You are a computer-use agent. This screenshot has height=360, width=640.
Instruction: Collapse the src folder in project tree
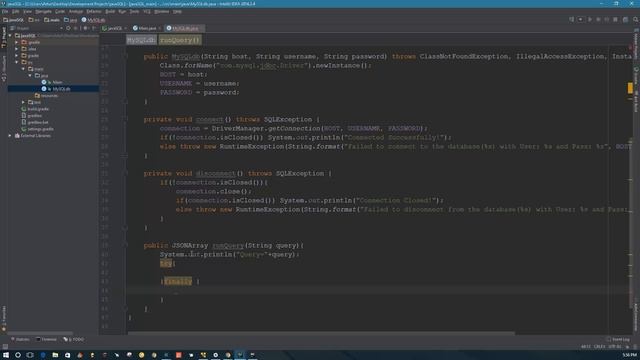17,62
